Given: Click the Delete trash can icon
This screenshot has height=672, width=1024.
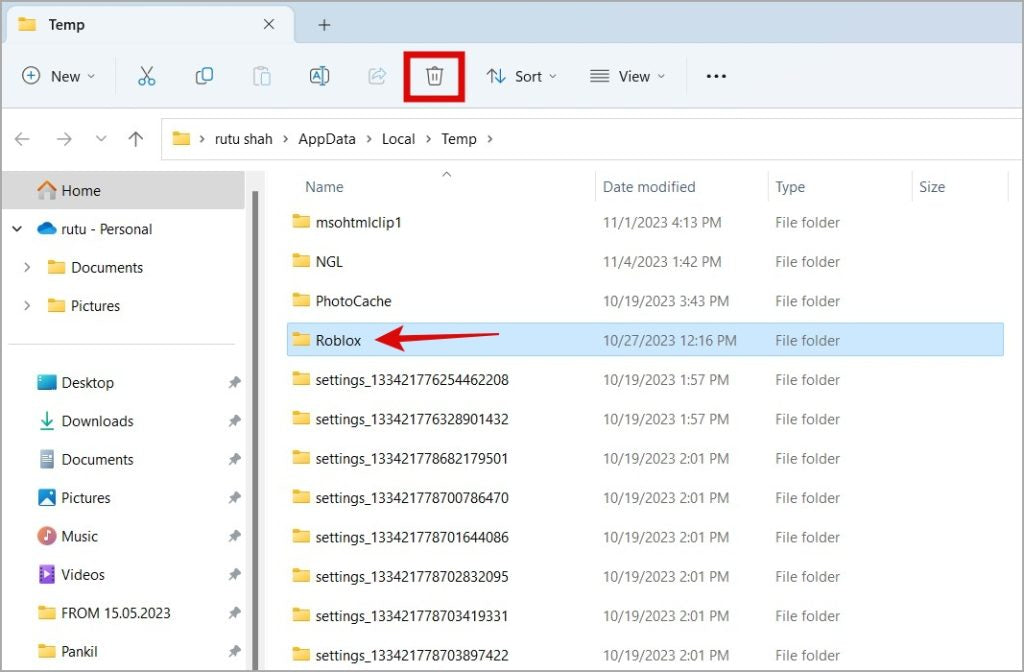Looking at the screenshot, I should 434,76.
